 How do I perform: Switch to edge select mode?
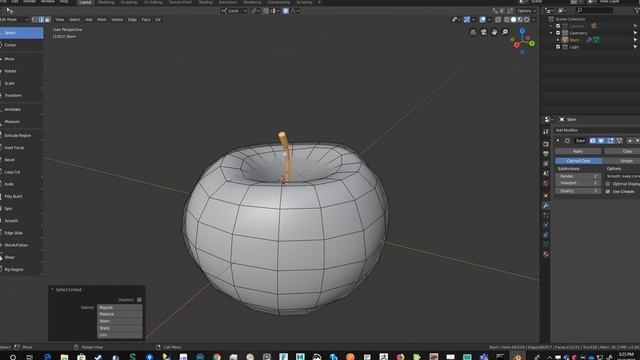41,20
